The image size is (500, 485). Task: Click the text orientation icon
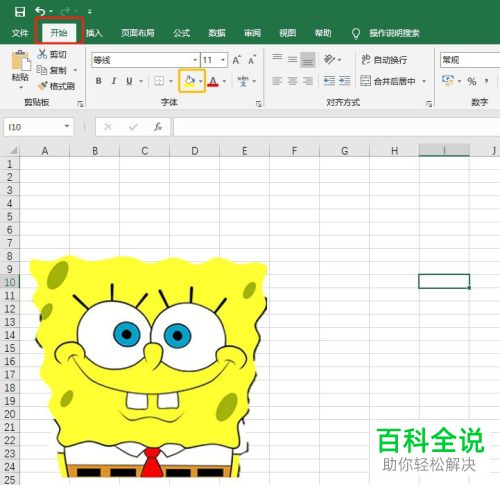[x=329, y=60]
